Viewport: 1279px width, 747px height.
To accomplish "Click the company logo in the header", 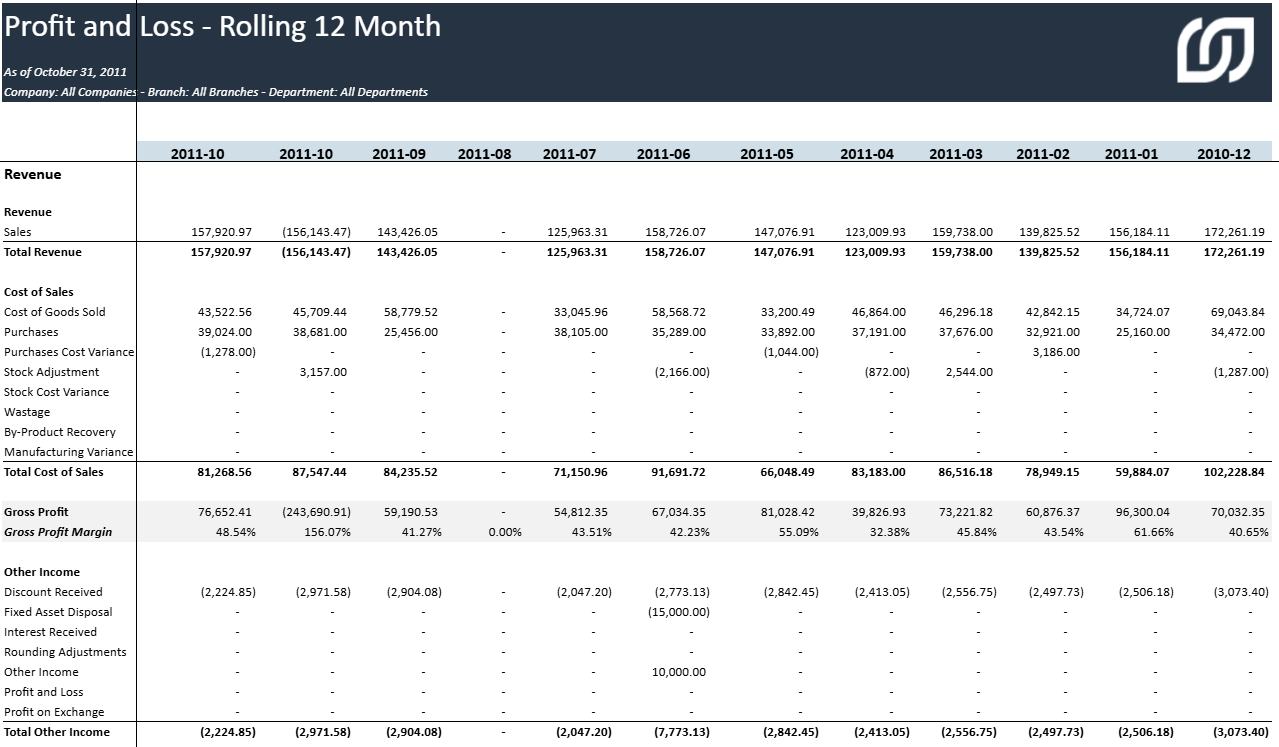I will tap(1214, 50).
